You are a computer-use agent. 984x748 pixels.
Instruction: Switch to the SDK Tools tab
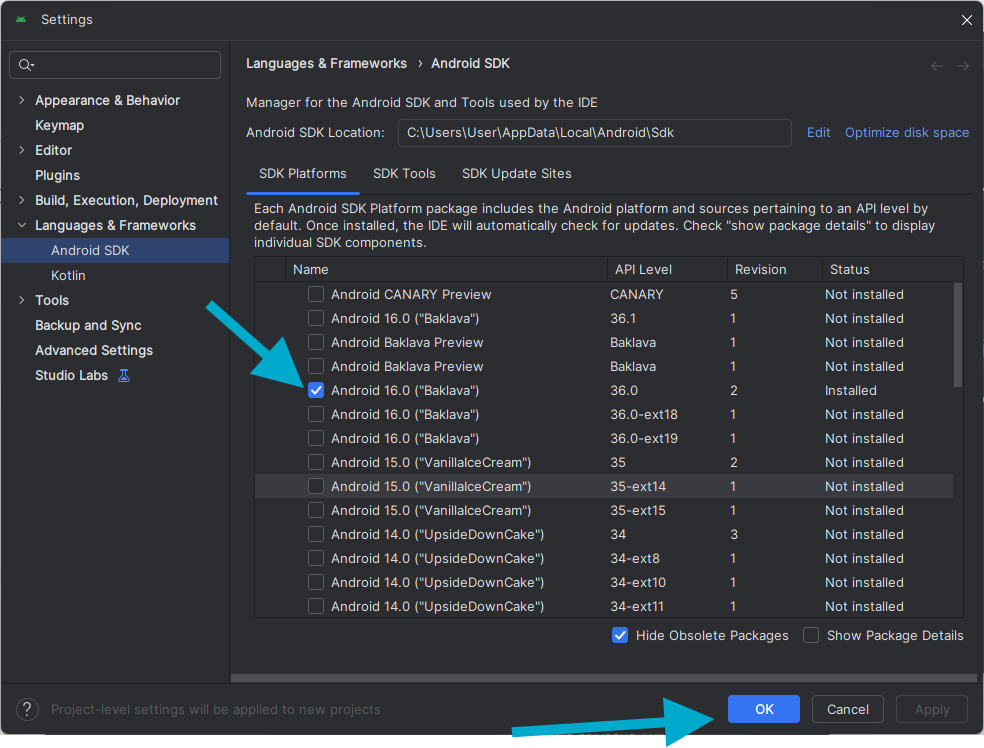404,173
